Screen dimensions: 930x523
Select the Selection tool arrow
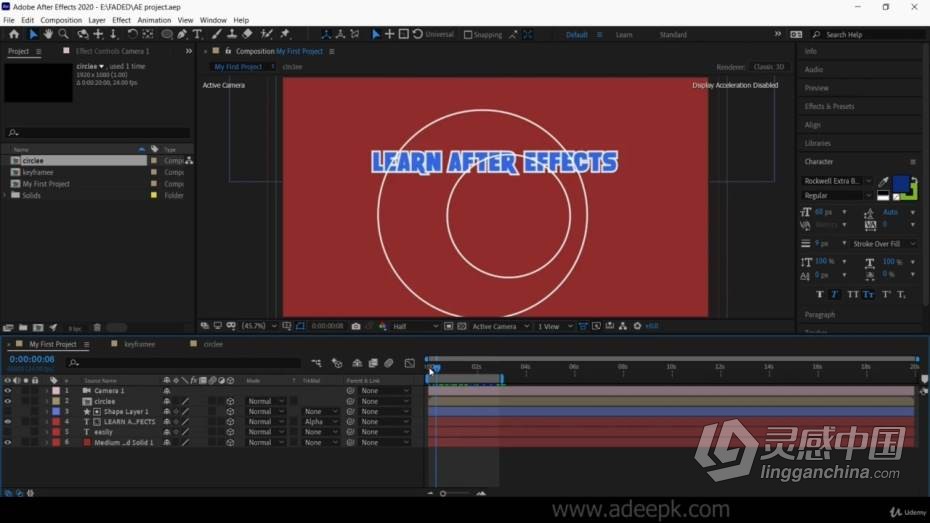pyautogui.click(x=33, y=34)
